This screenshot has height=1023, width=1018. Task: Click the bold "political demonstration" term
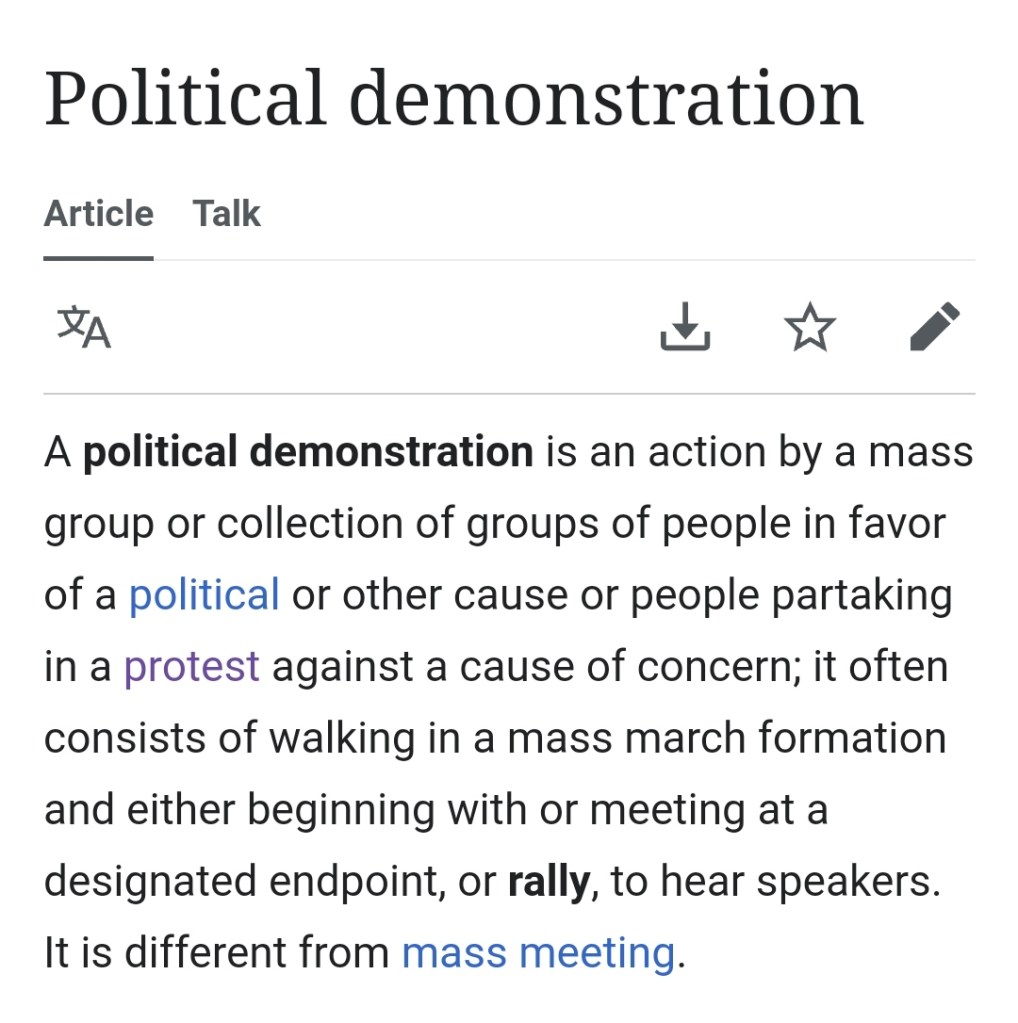308,452
